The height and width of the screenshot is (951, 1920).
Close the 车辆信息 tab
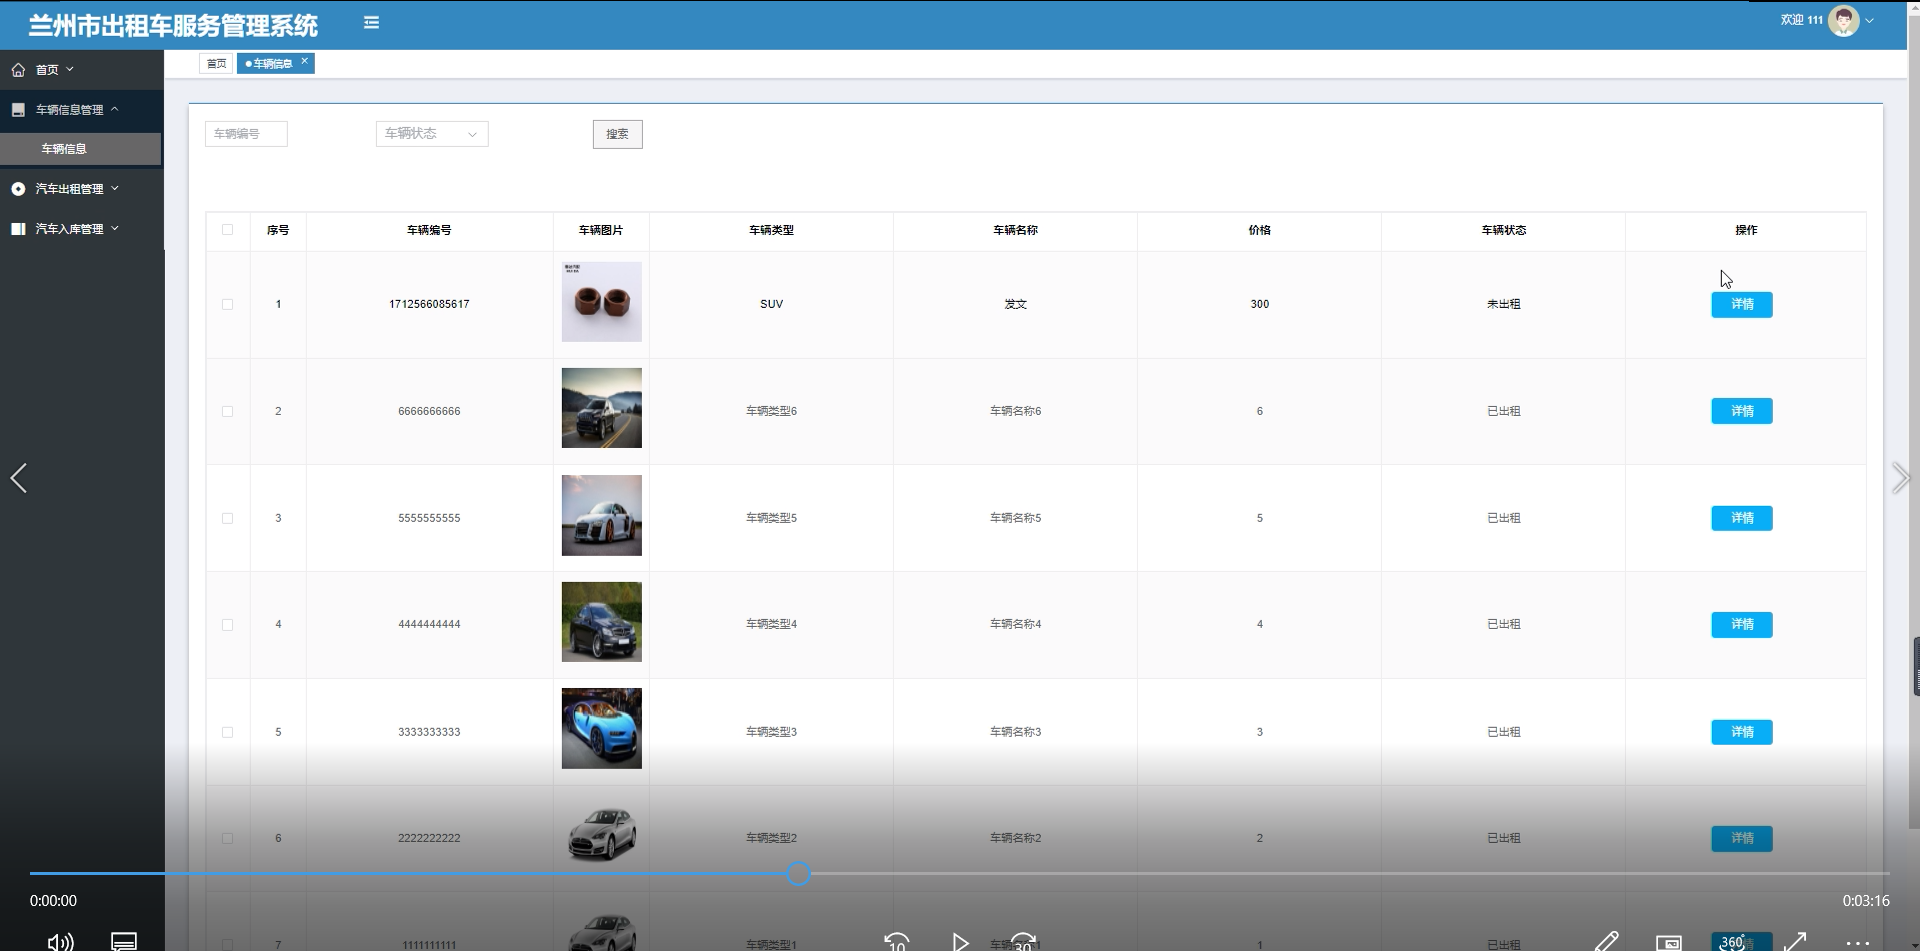point(305,61)
